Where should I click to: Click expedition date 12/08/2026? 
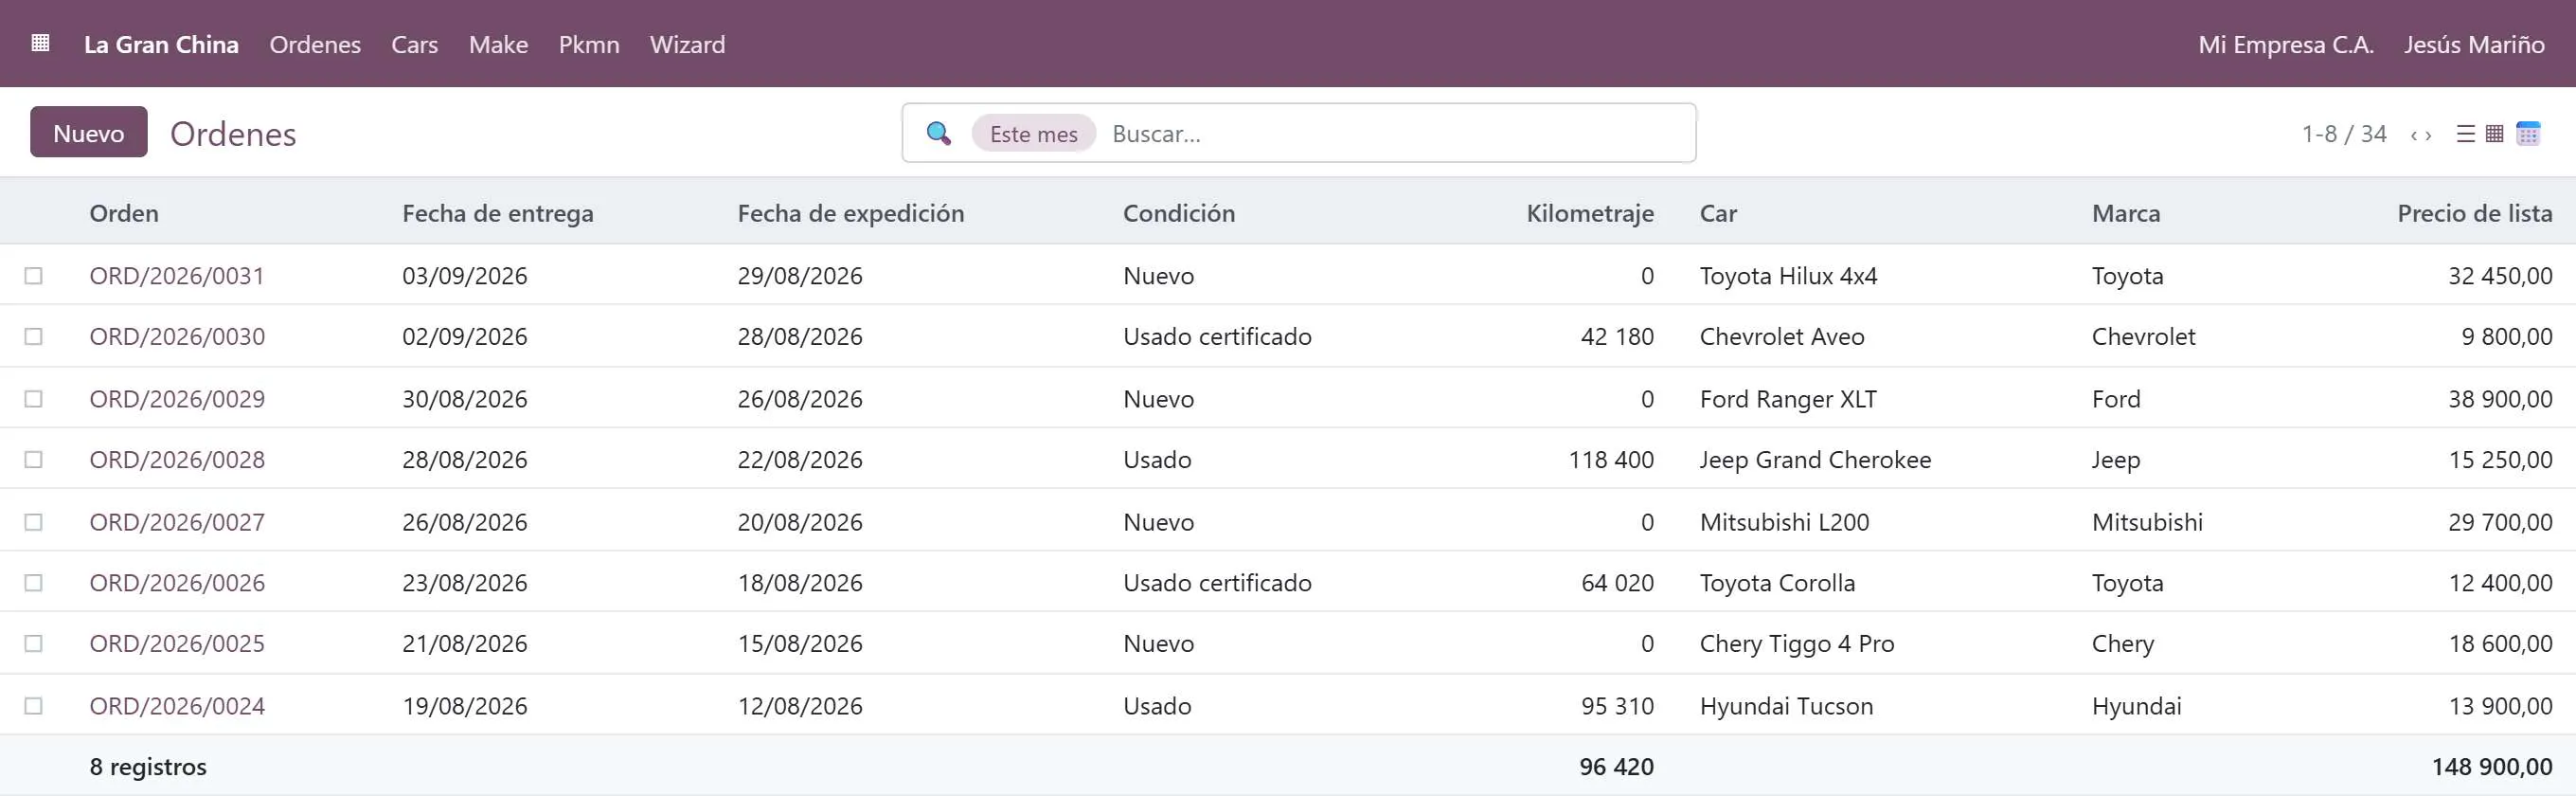coord(799,705)
